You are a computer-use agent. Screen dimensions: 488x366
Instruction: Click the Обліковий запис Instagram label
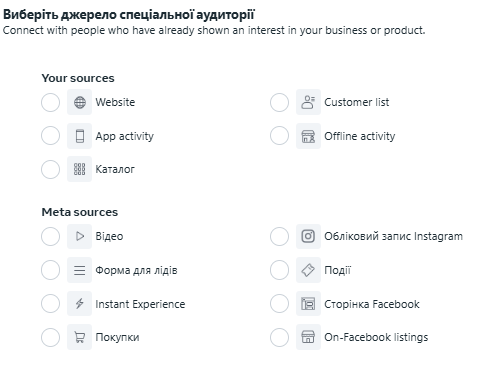[393, 236]
